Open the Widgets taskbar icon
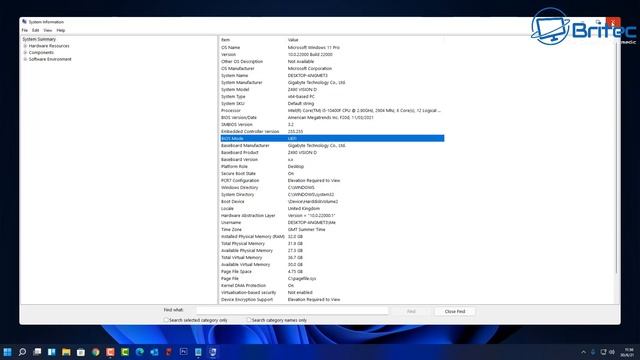Image resolution: width=640 pixels, height=360 pixels. (x=51, y=352)
